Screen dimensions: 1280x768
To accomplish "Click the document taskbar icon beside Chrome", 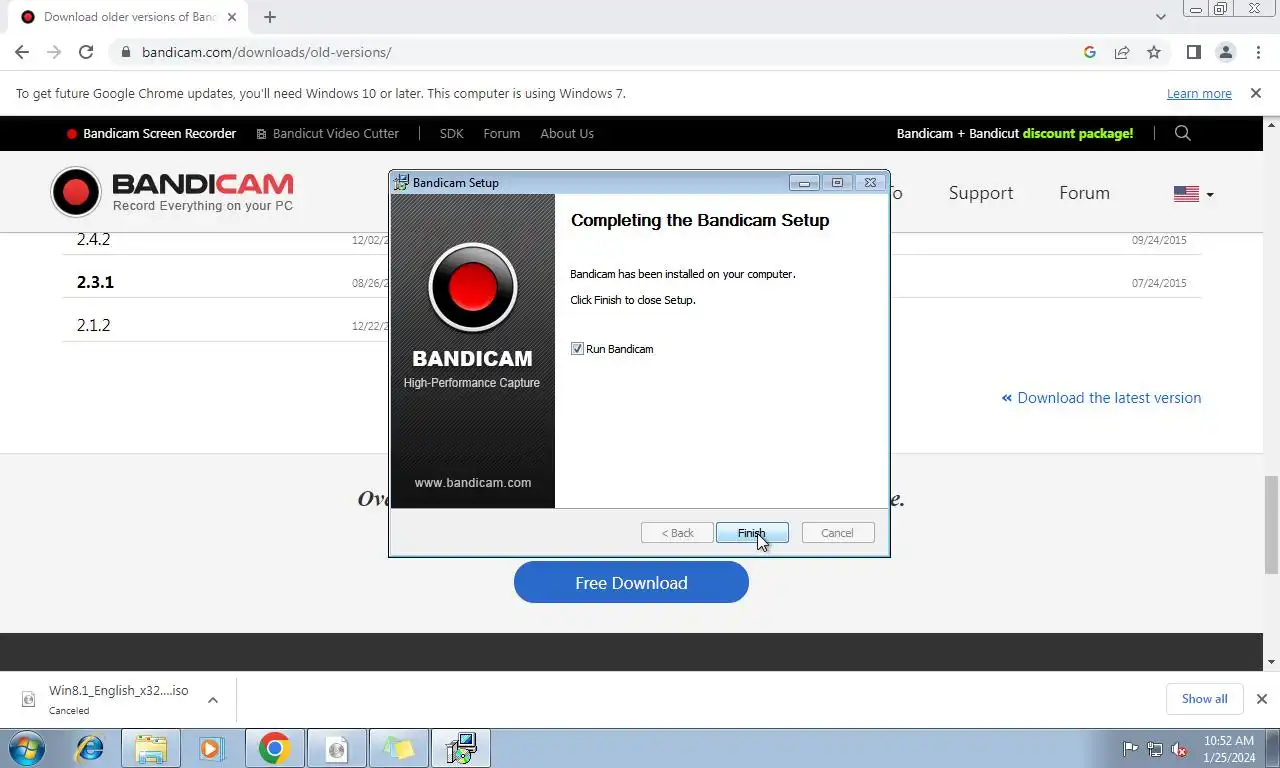I will pyautogui.click(x=337, y=748).
